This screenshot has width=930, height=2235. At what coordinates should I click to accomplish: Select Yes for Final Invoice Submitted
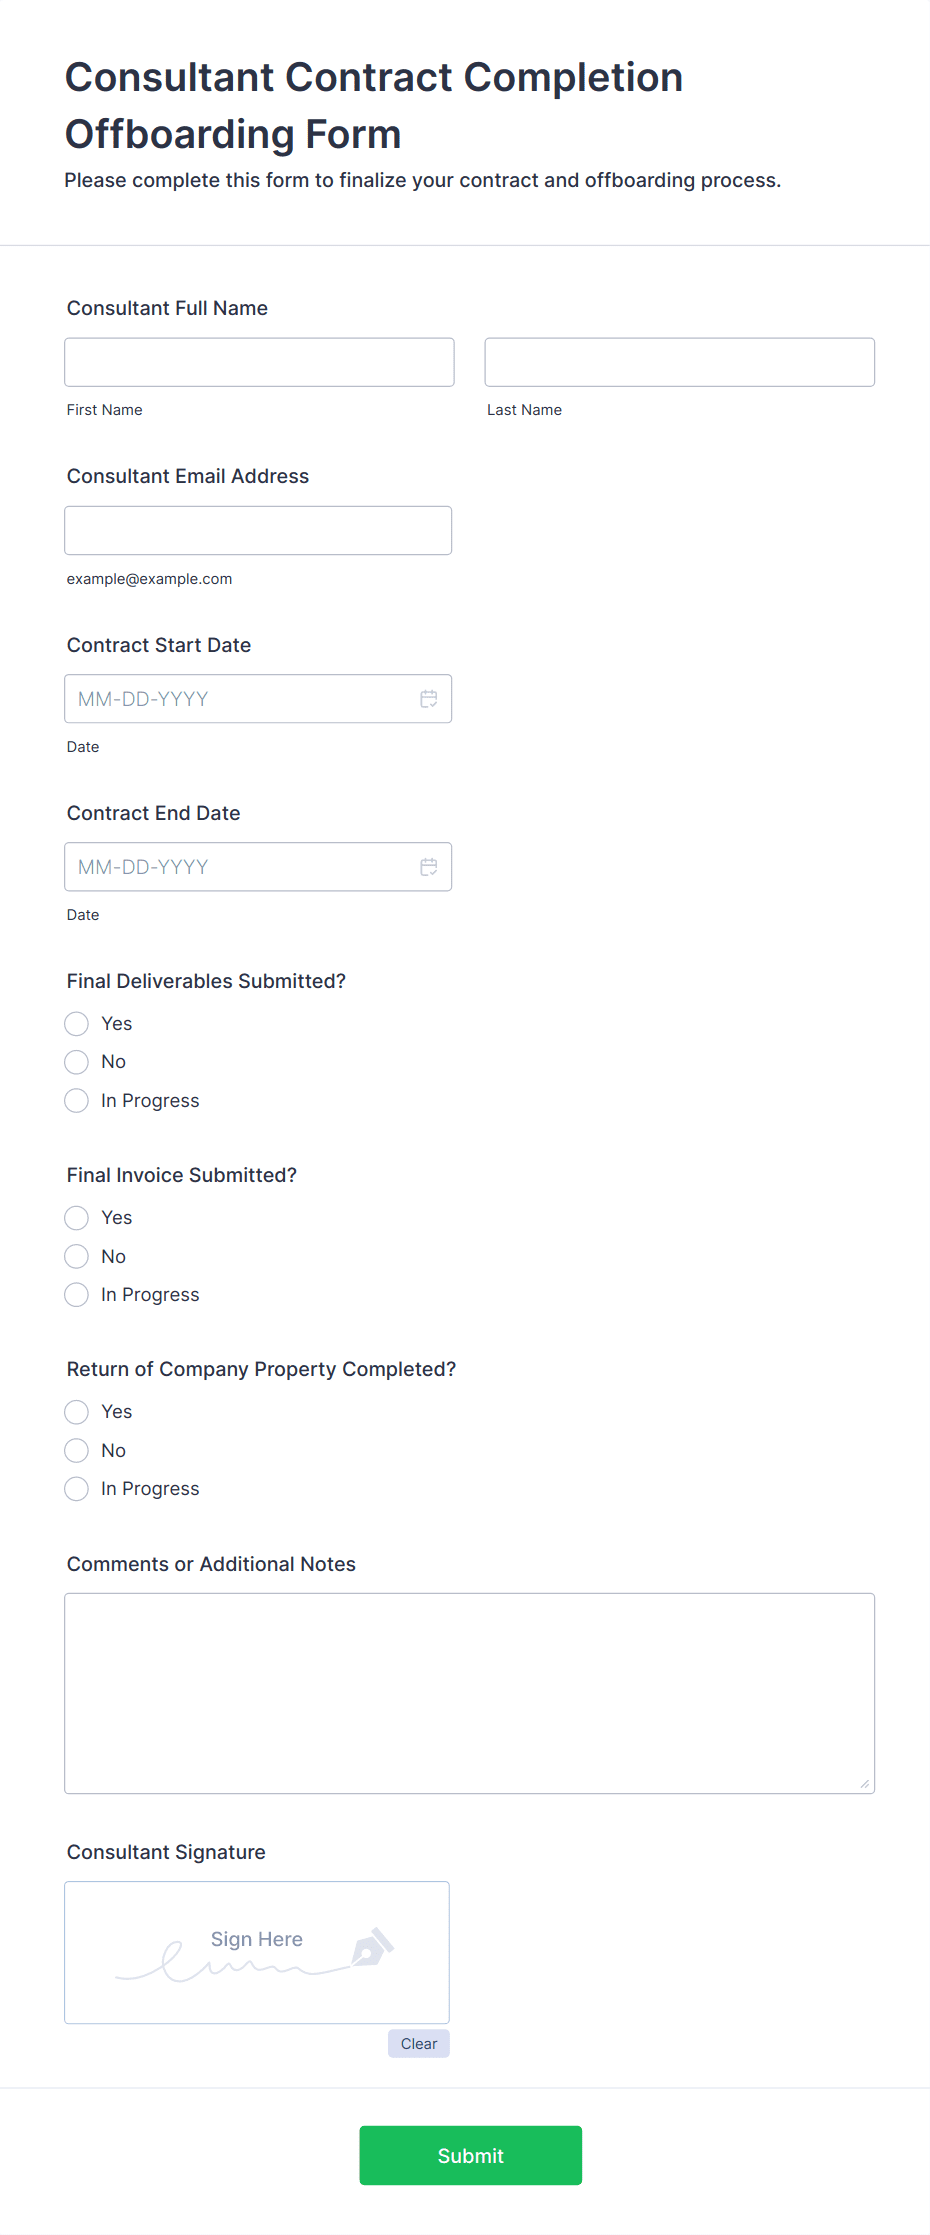click(77, 1218)
